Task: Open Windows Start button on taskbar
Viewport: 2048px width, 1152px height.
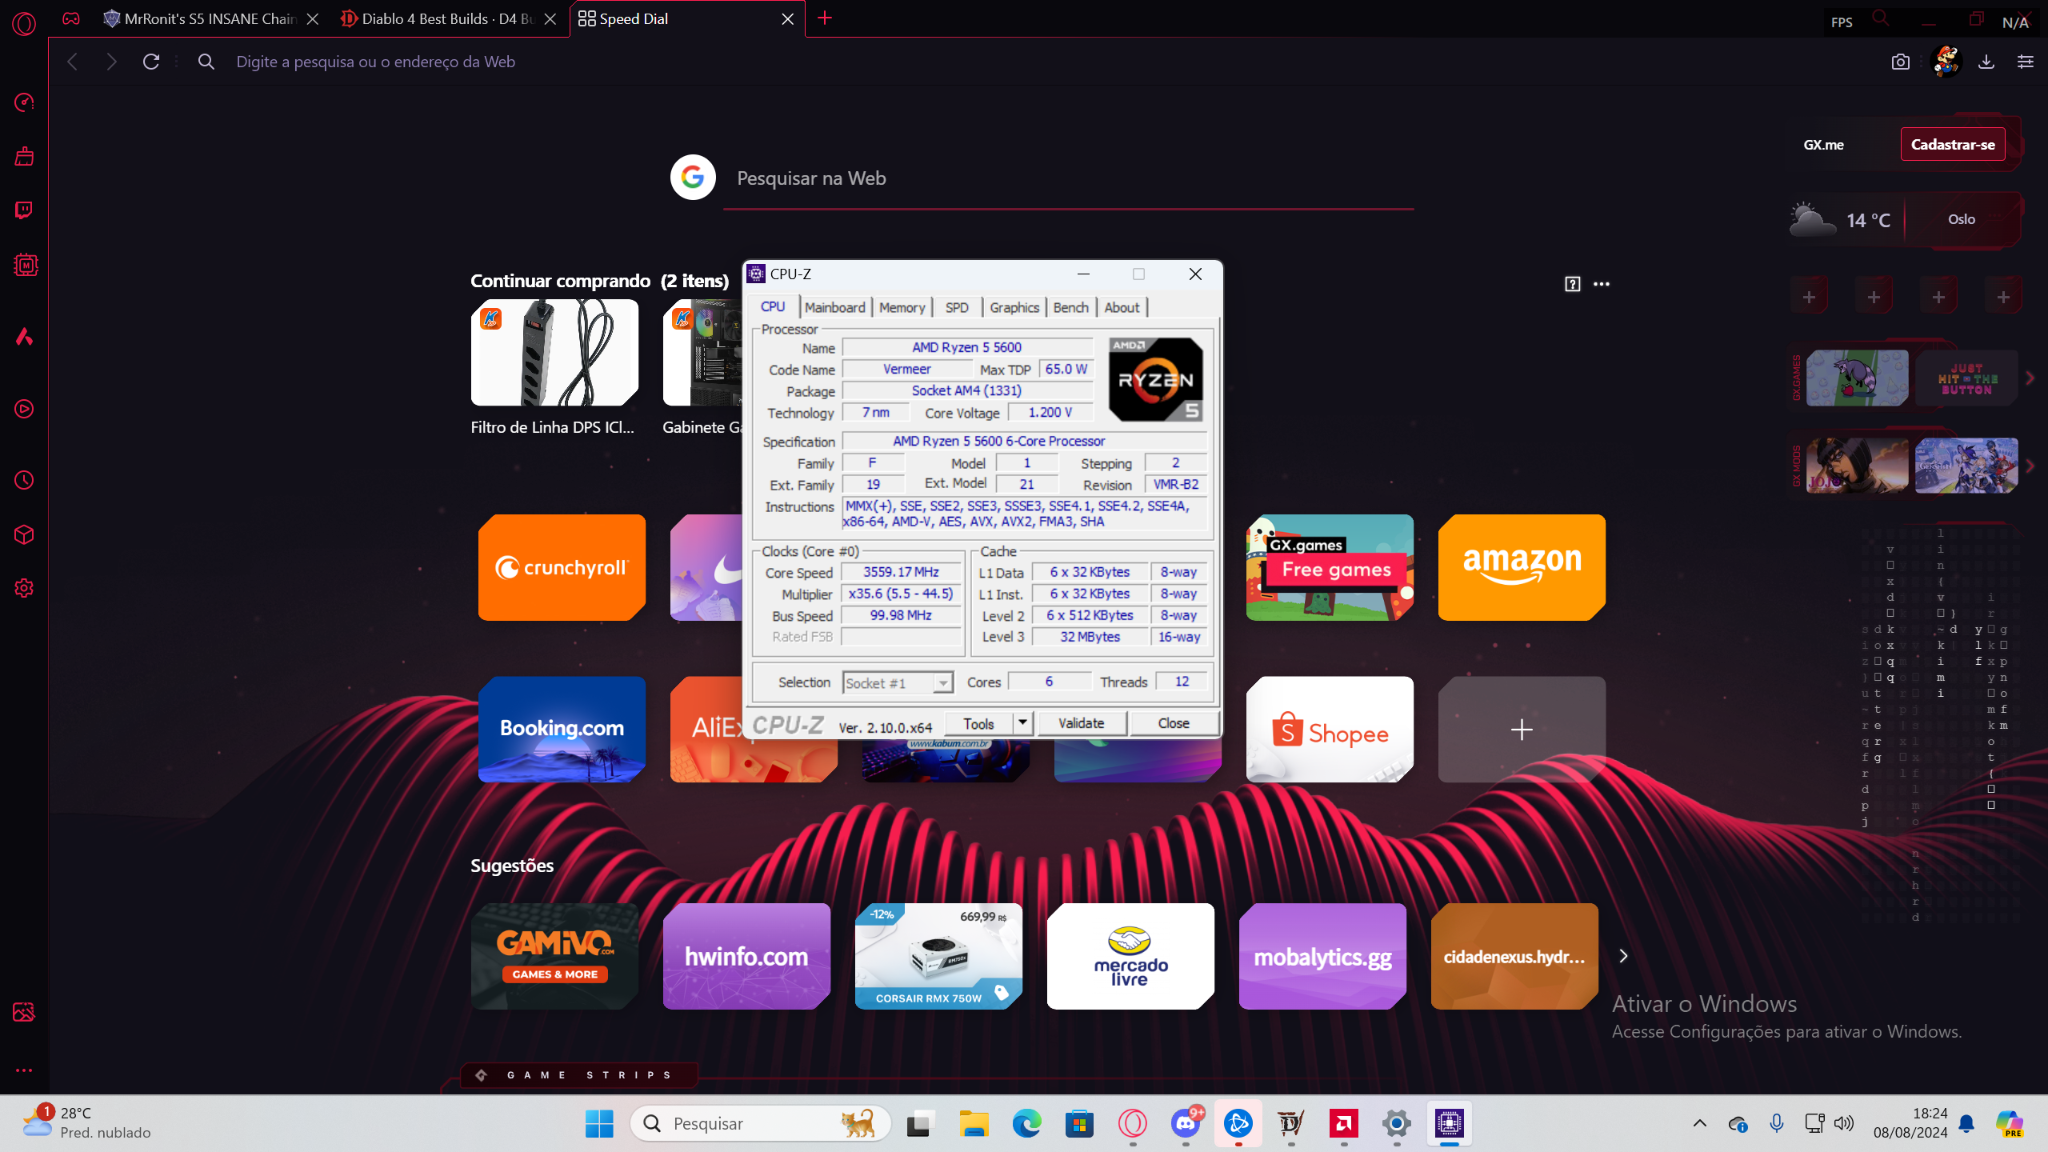Action: pyautogui.click(x=599, y=1124)
